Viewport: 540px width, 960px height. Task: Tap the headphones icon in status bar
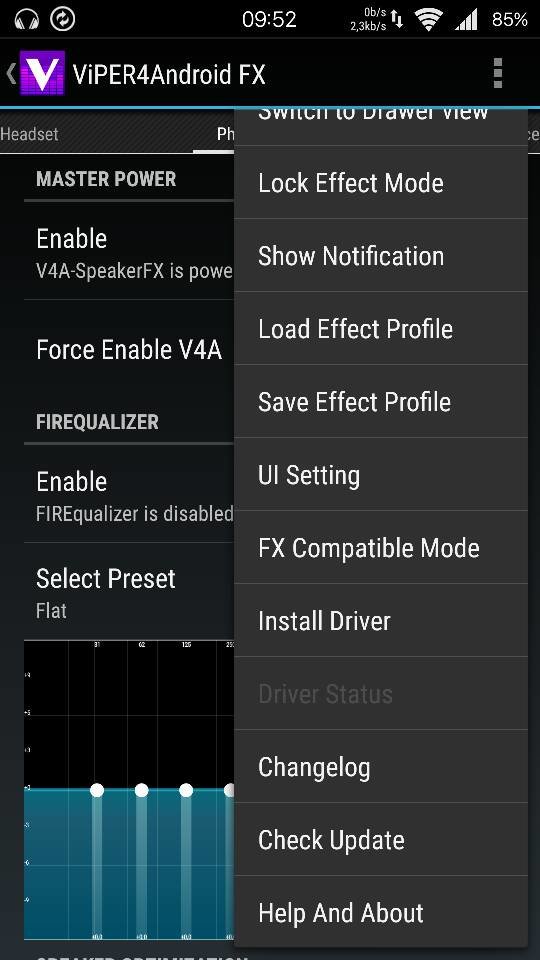click(x=26, y=19)
